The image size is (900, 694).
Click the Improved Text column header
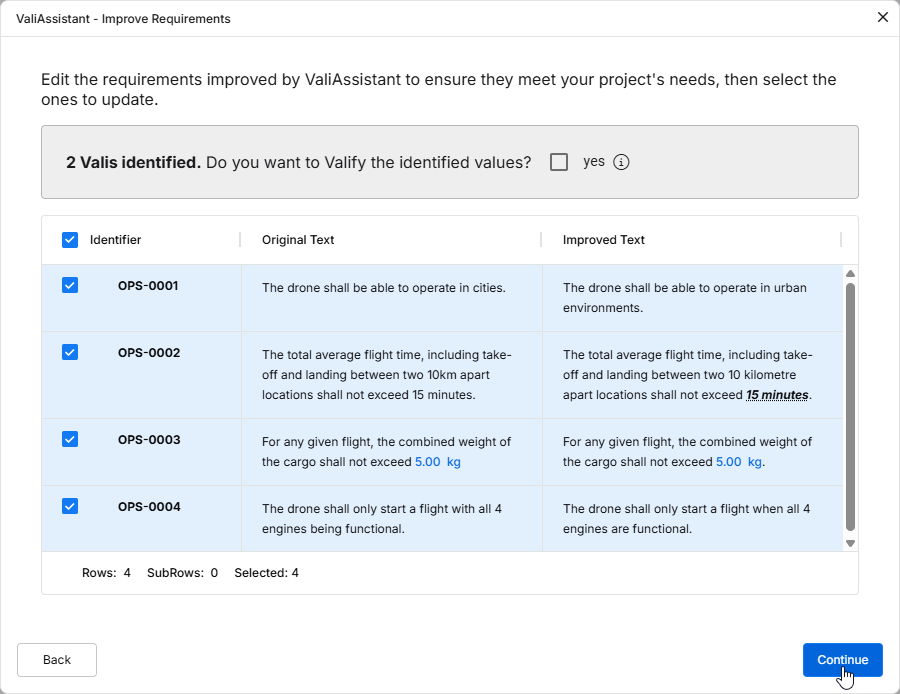coord(603,240)
